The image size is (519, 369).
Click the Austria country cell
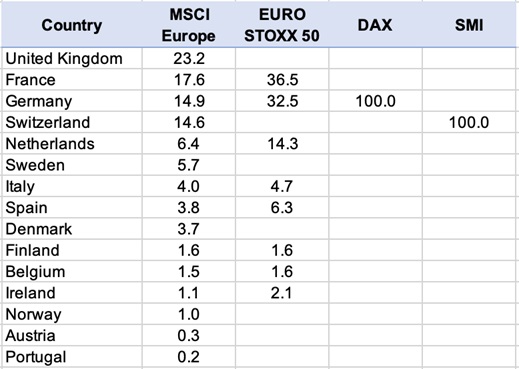72,336
